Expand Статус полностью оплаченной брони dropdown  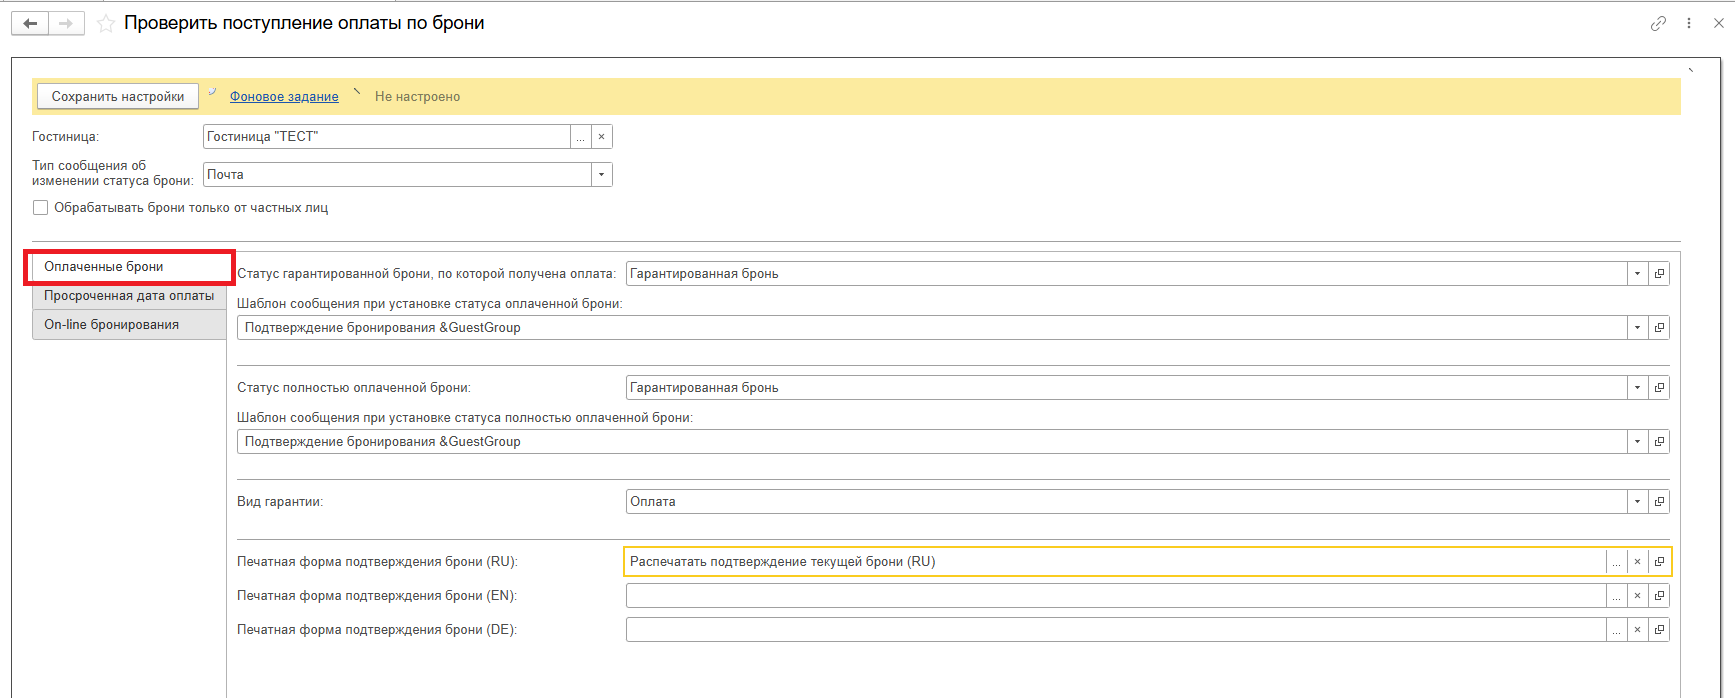coord(1637,388)
